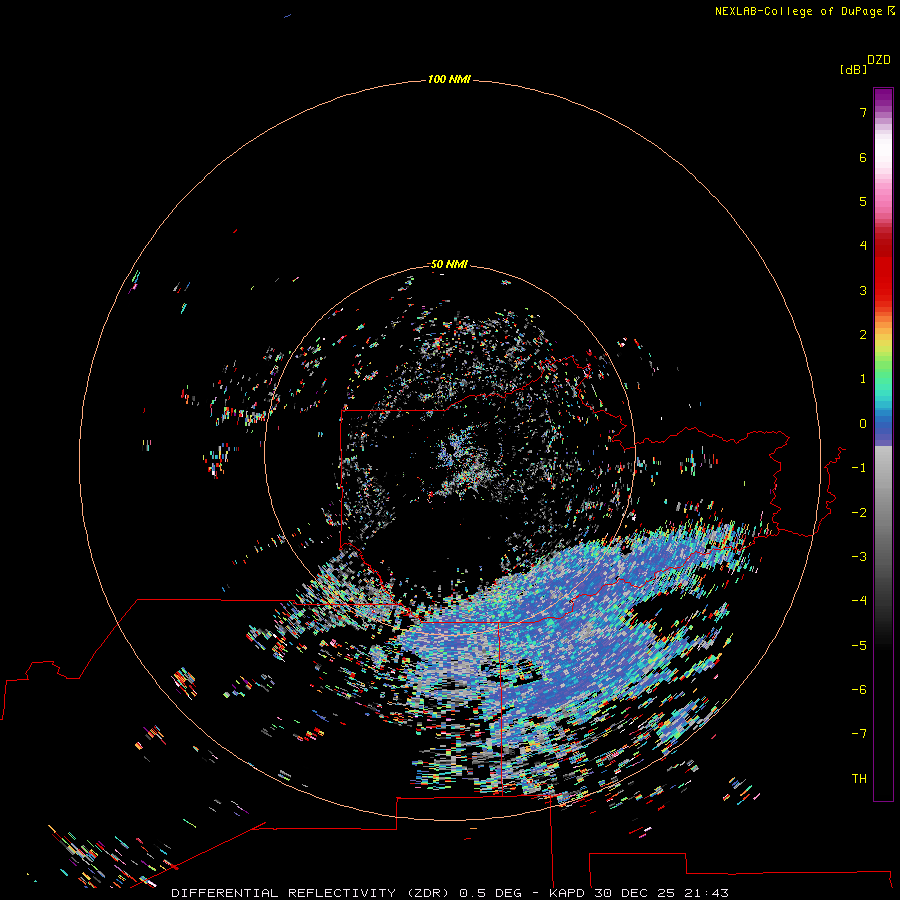Click the 21:43 timestamp

pyautogui.click(x=706, y=893)
